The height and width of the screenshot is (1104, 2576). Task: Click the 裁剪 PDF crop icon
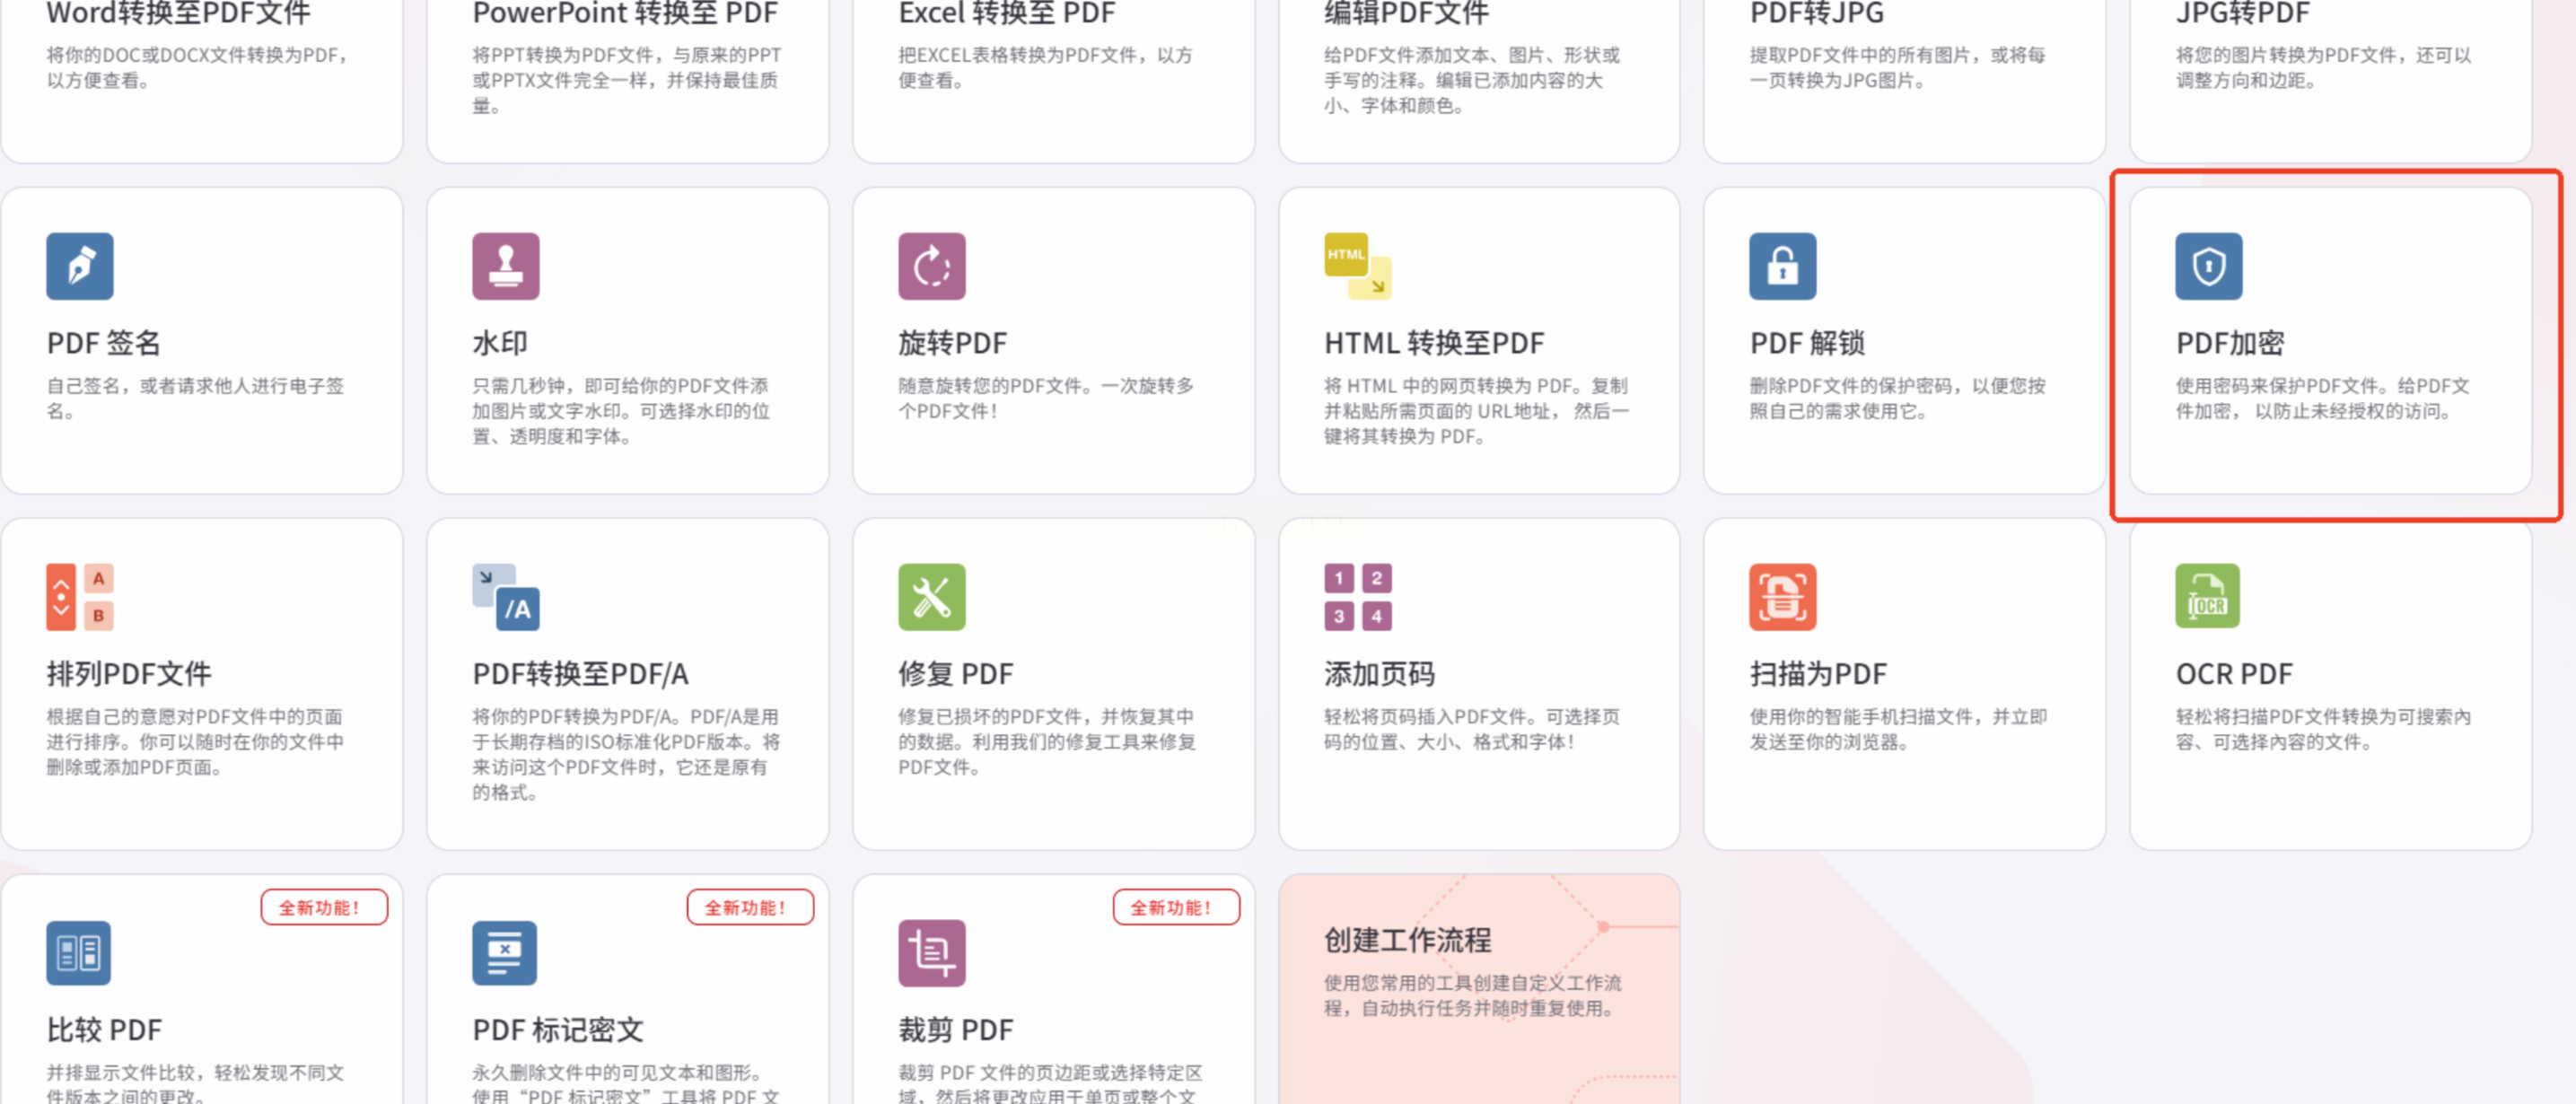[931, 953]
